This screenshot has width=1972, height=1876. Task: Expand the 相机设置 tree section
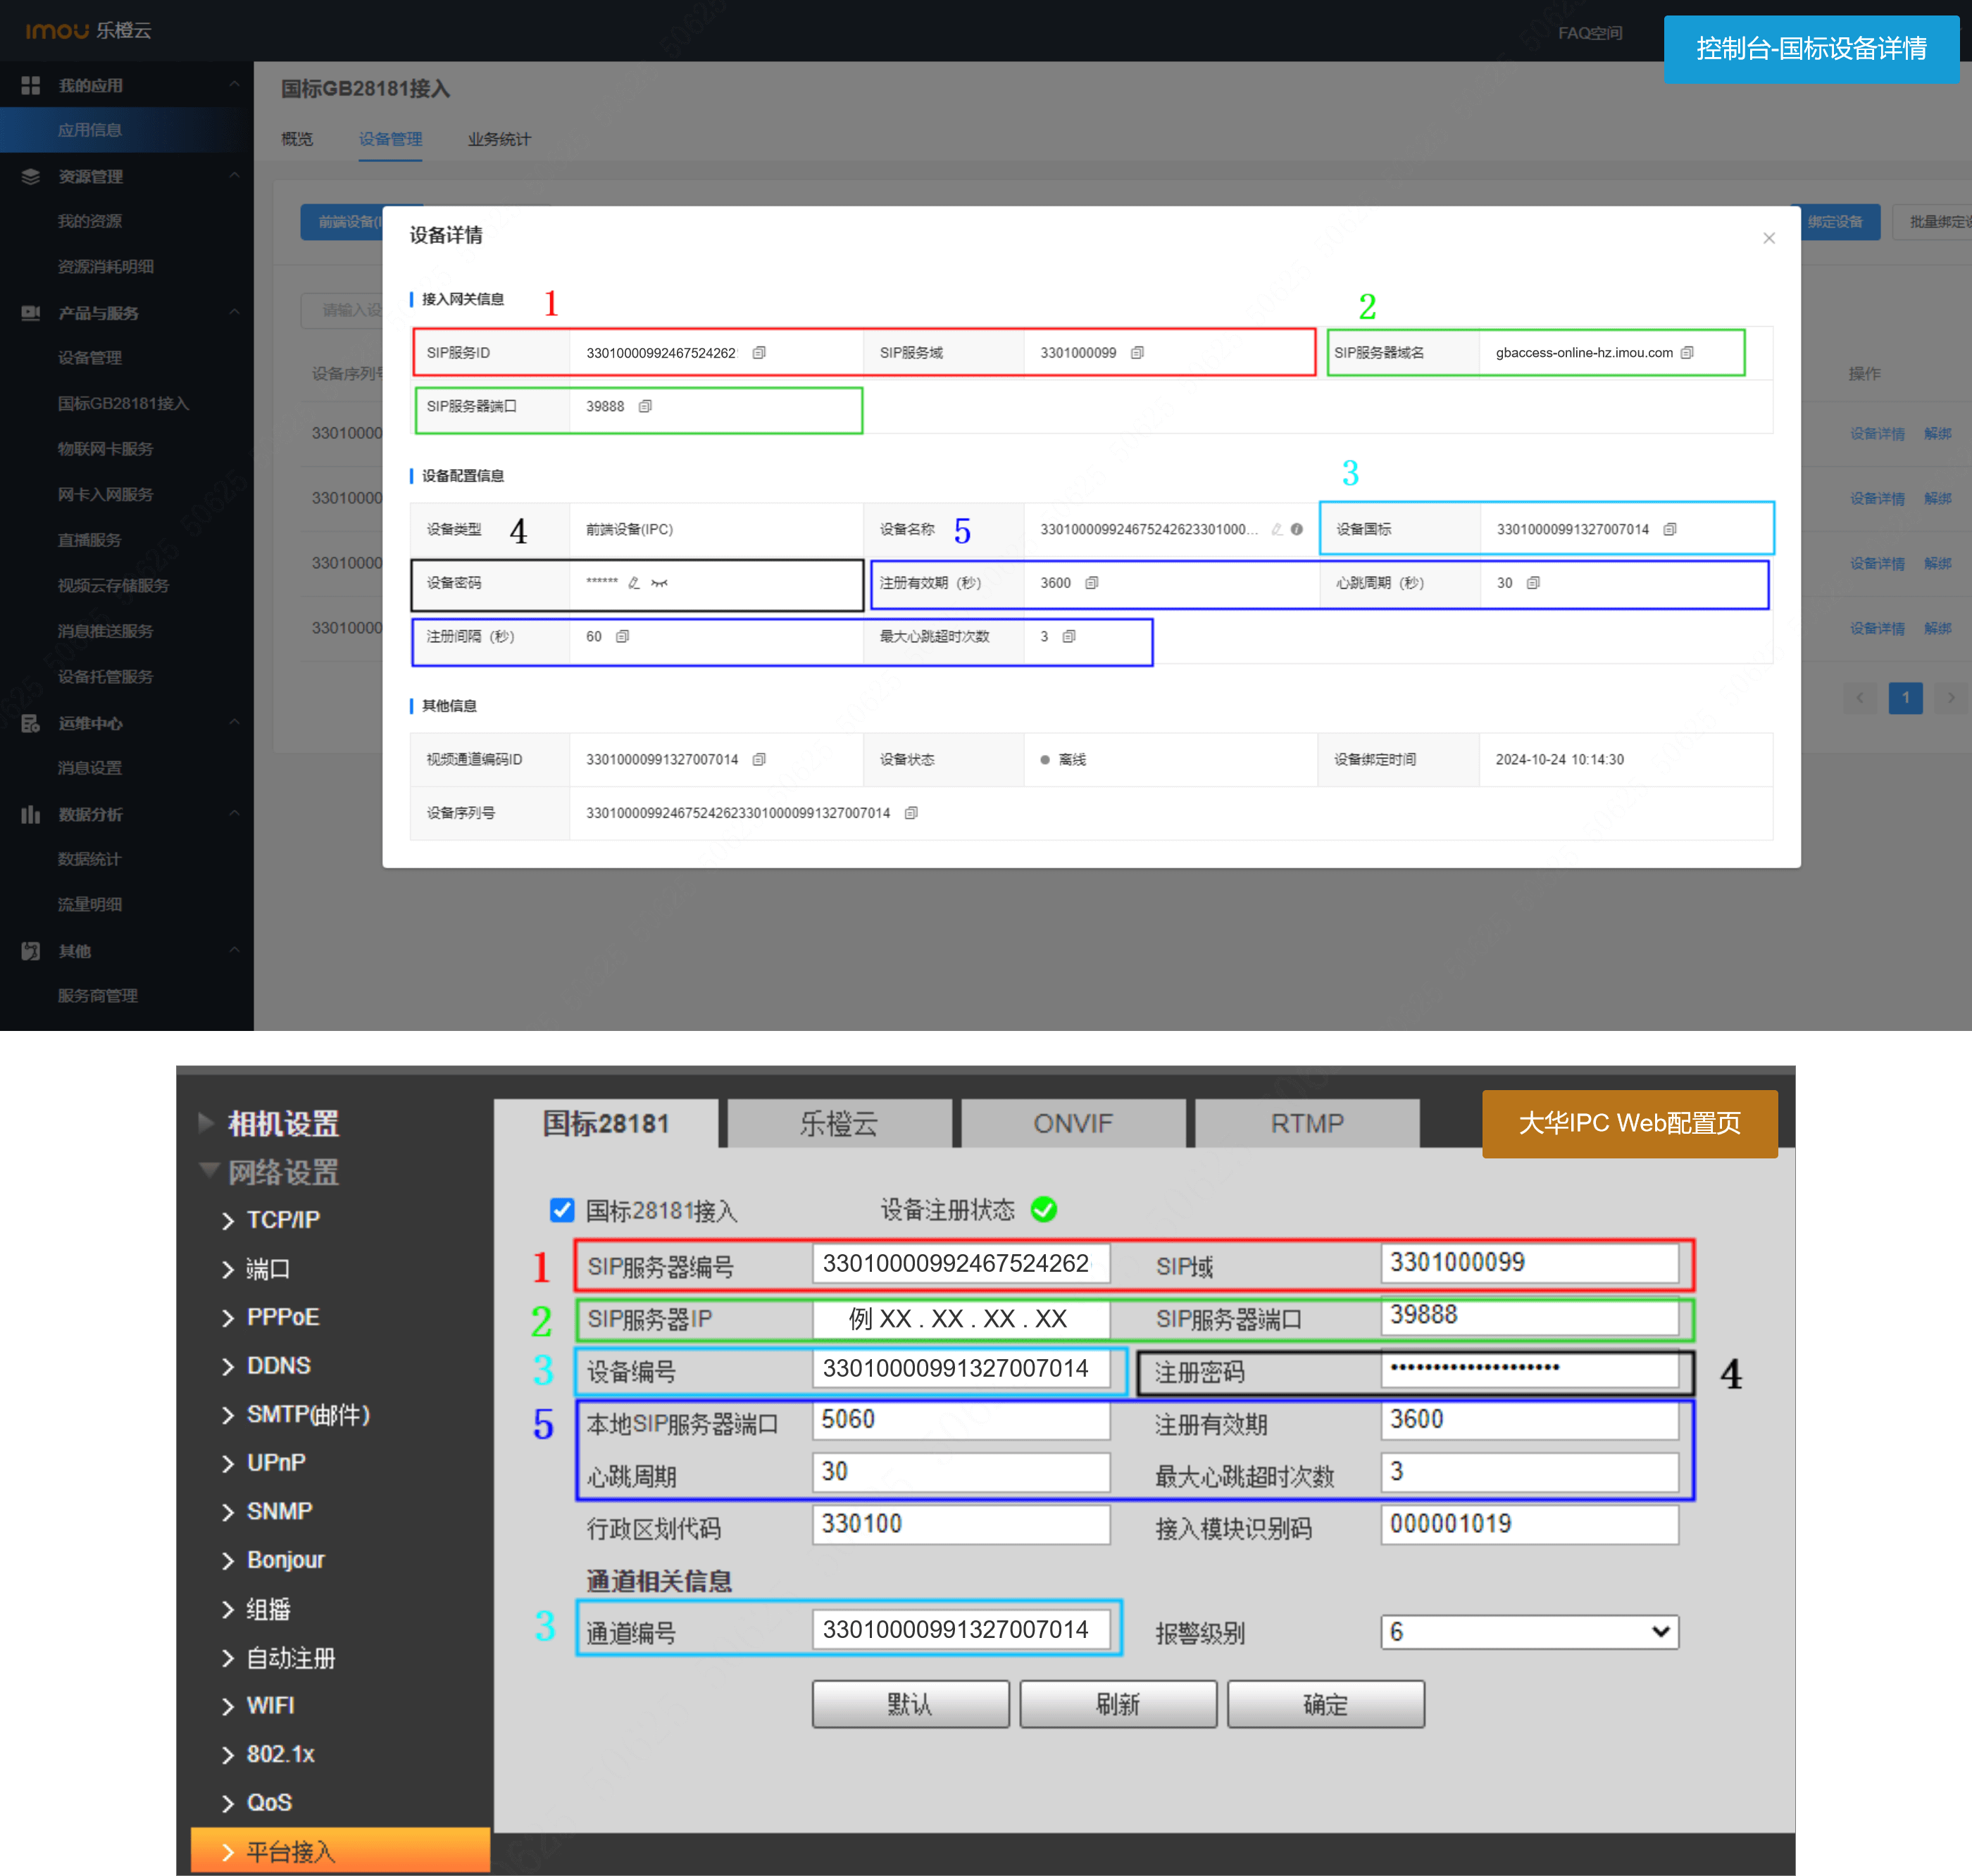coord(207,1123)
